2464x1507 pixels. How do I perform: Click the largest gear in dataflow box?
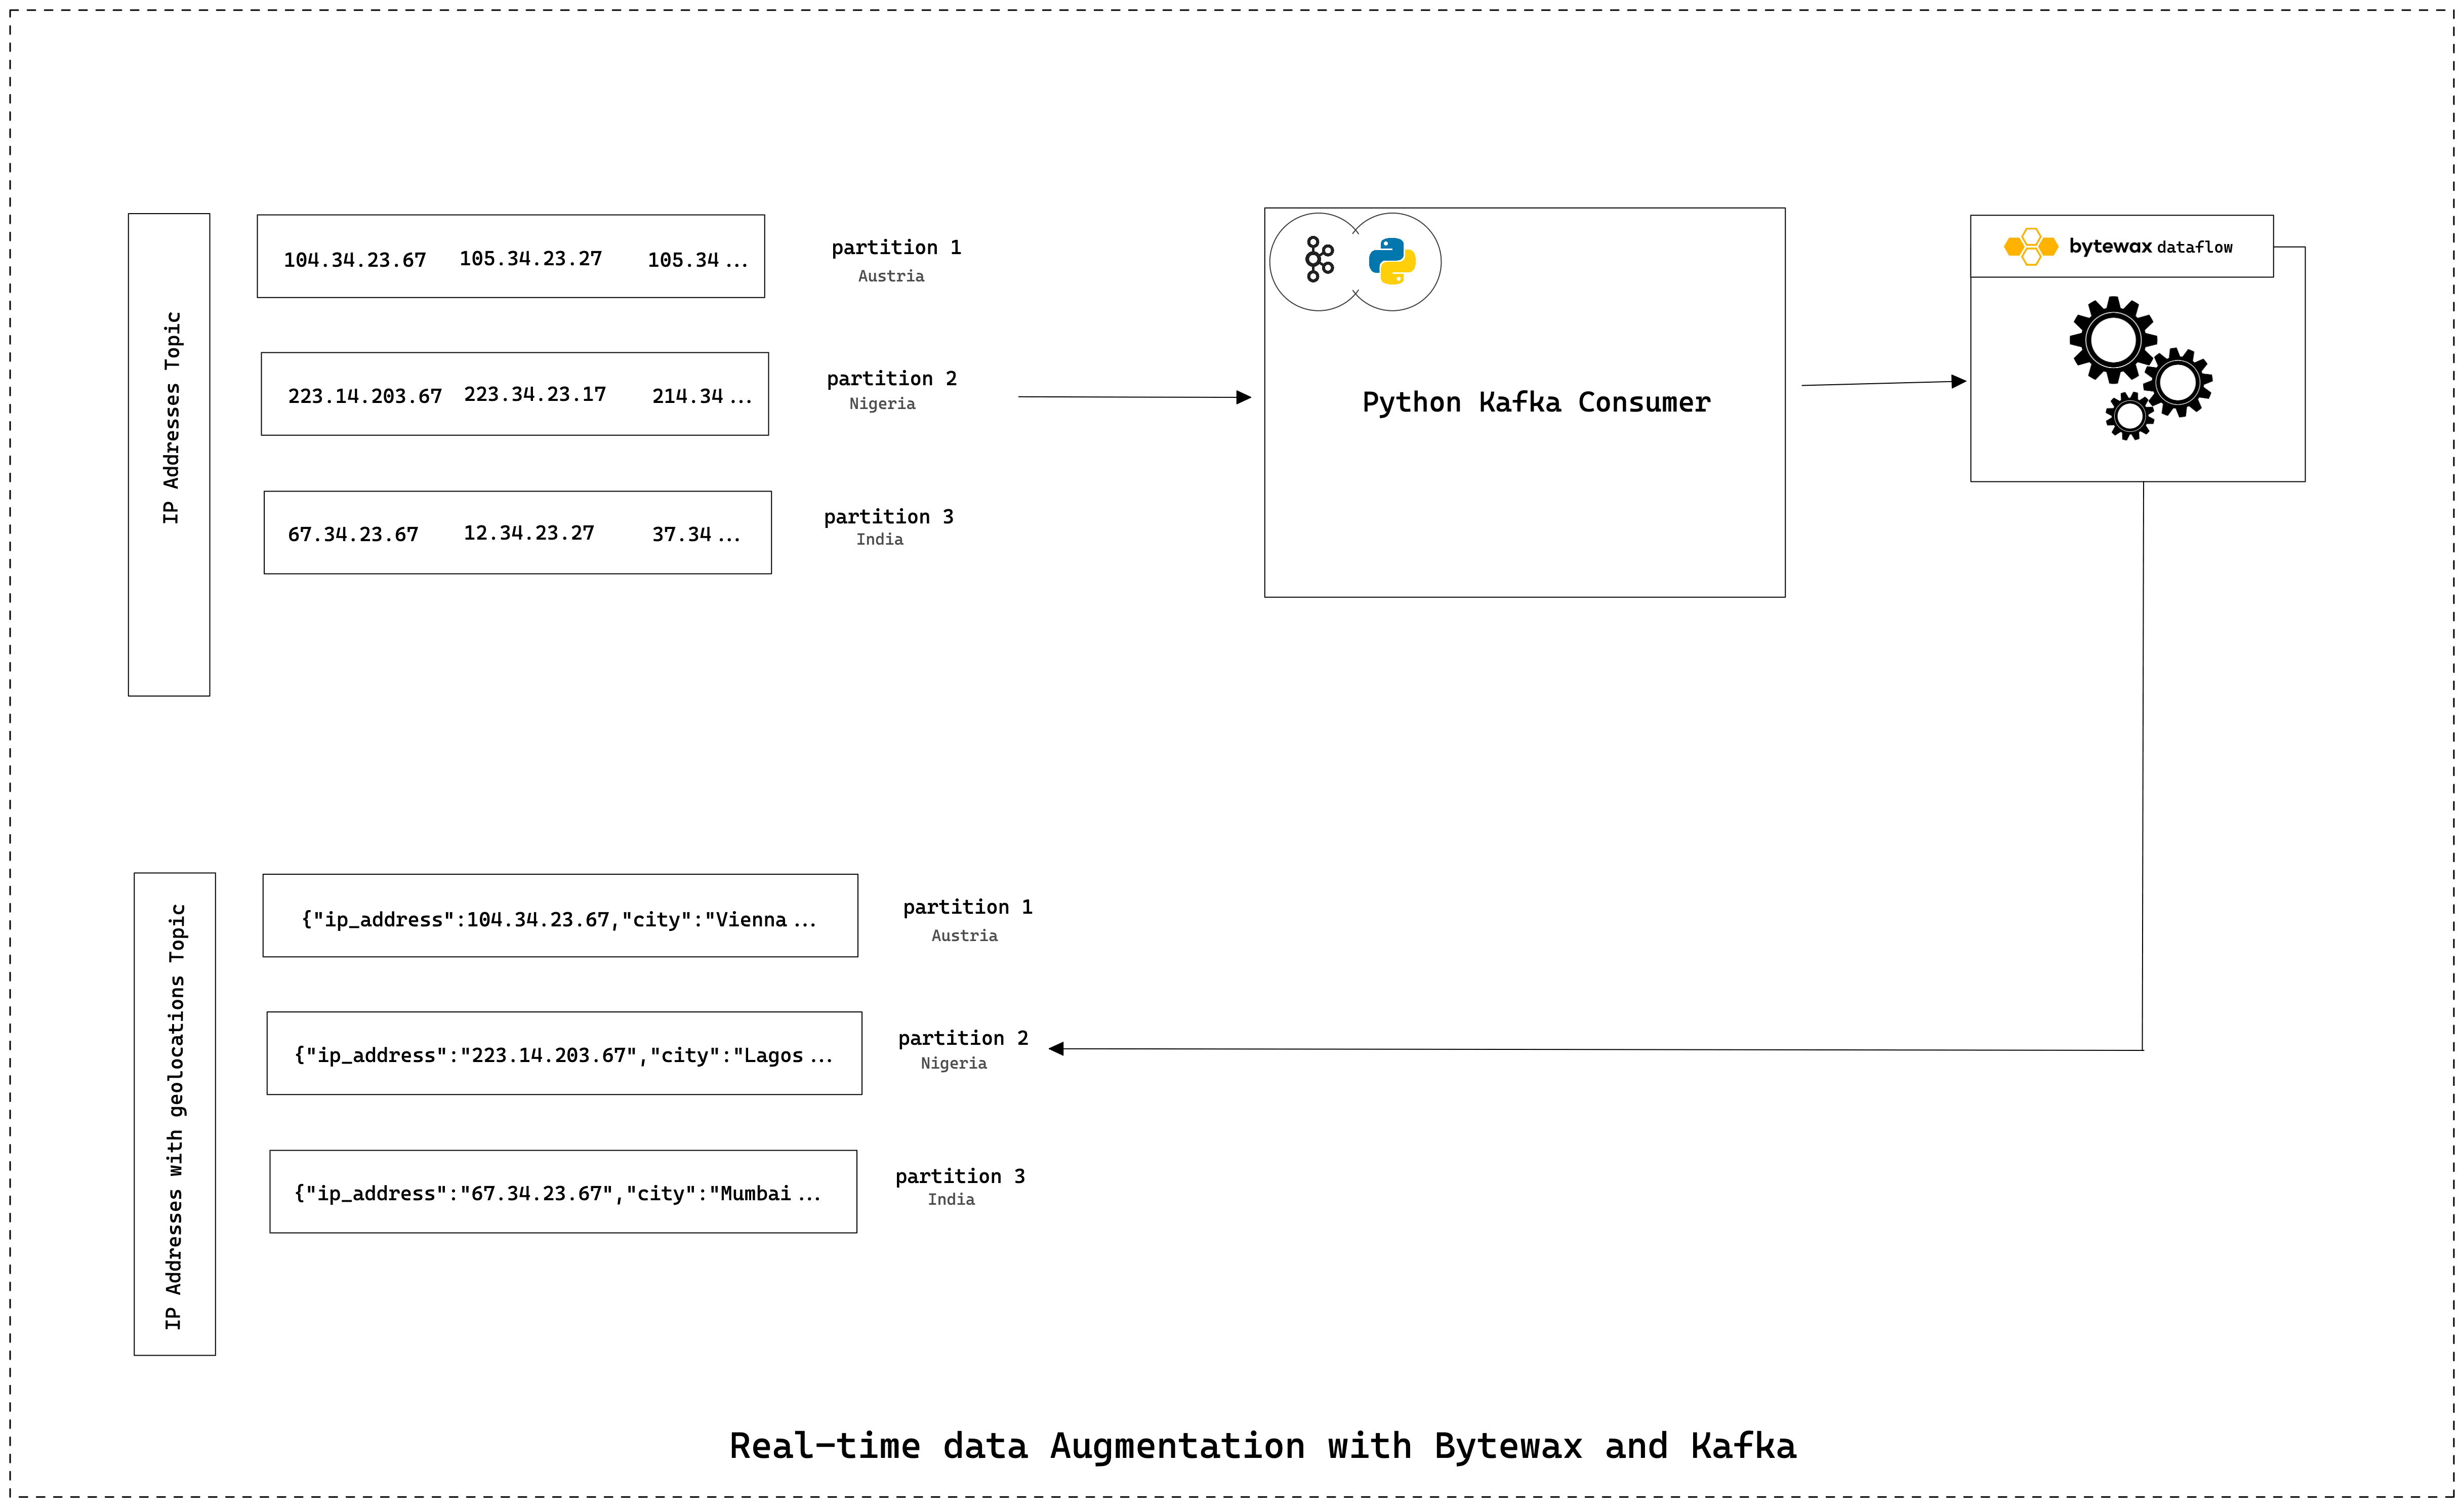point(2113,340)
